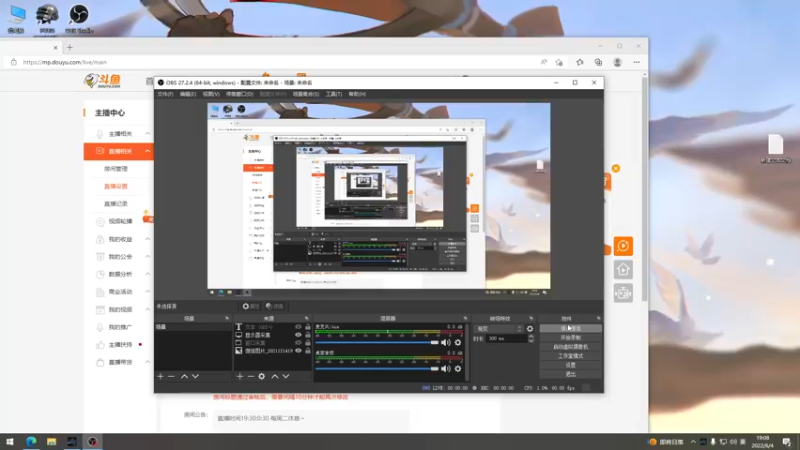
Task: Add a new scene with the Scenes plus icon
Action: [160, 377]
